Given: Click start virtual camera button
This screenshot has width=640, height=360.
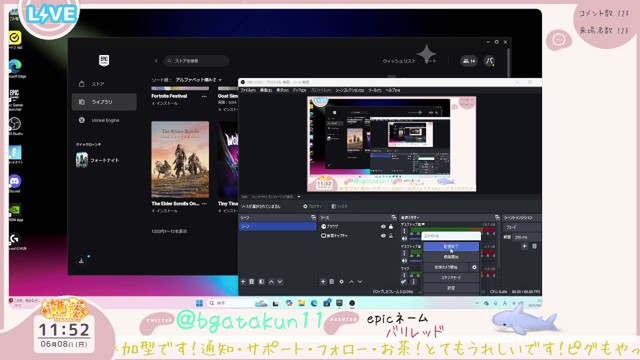Looking at the screenshot, I should [446, 267].
